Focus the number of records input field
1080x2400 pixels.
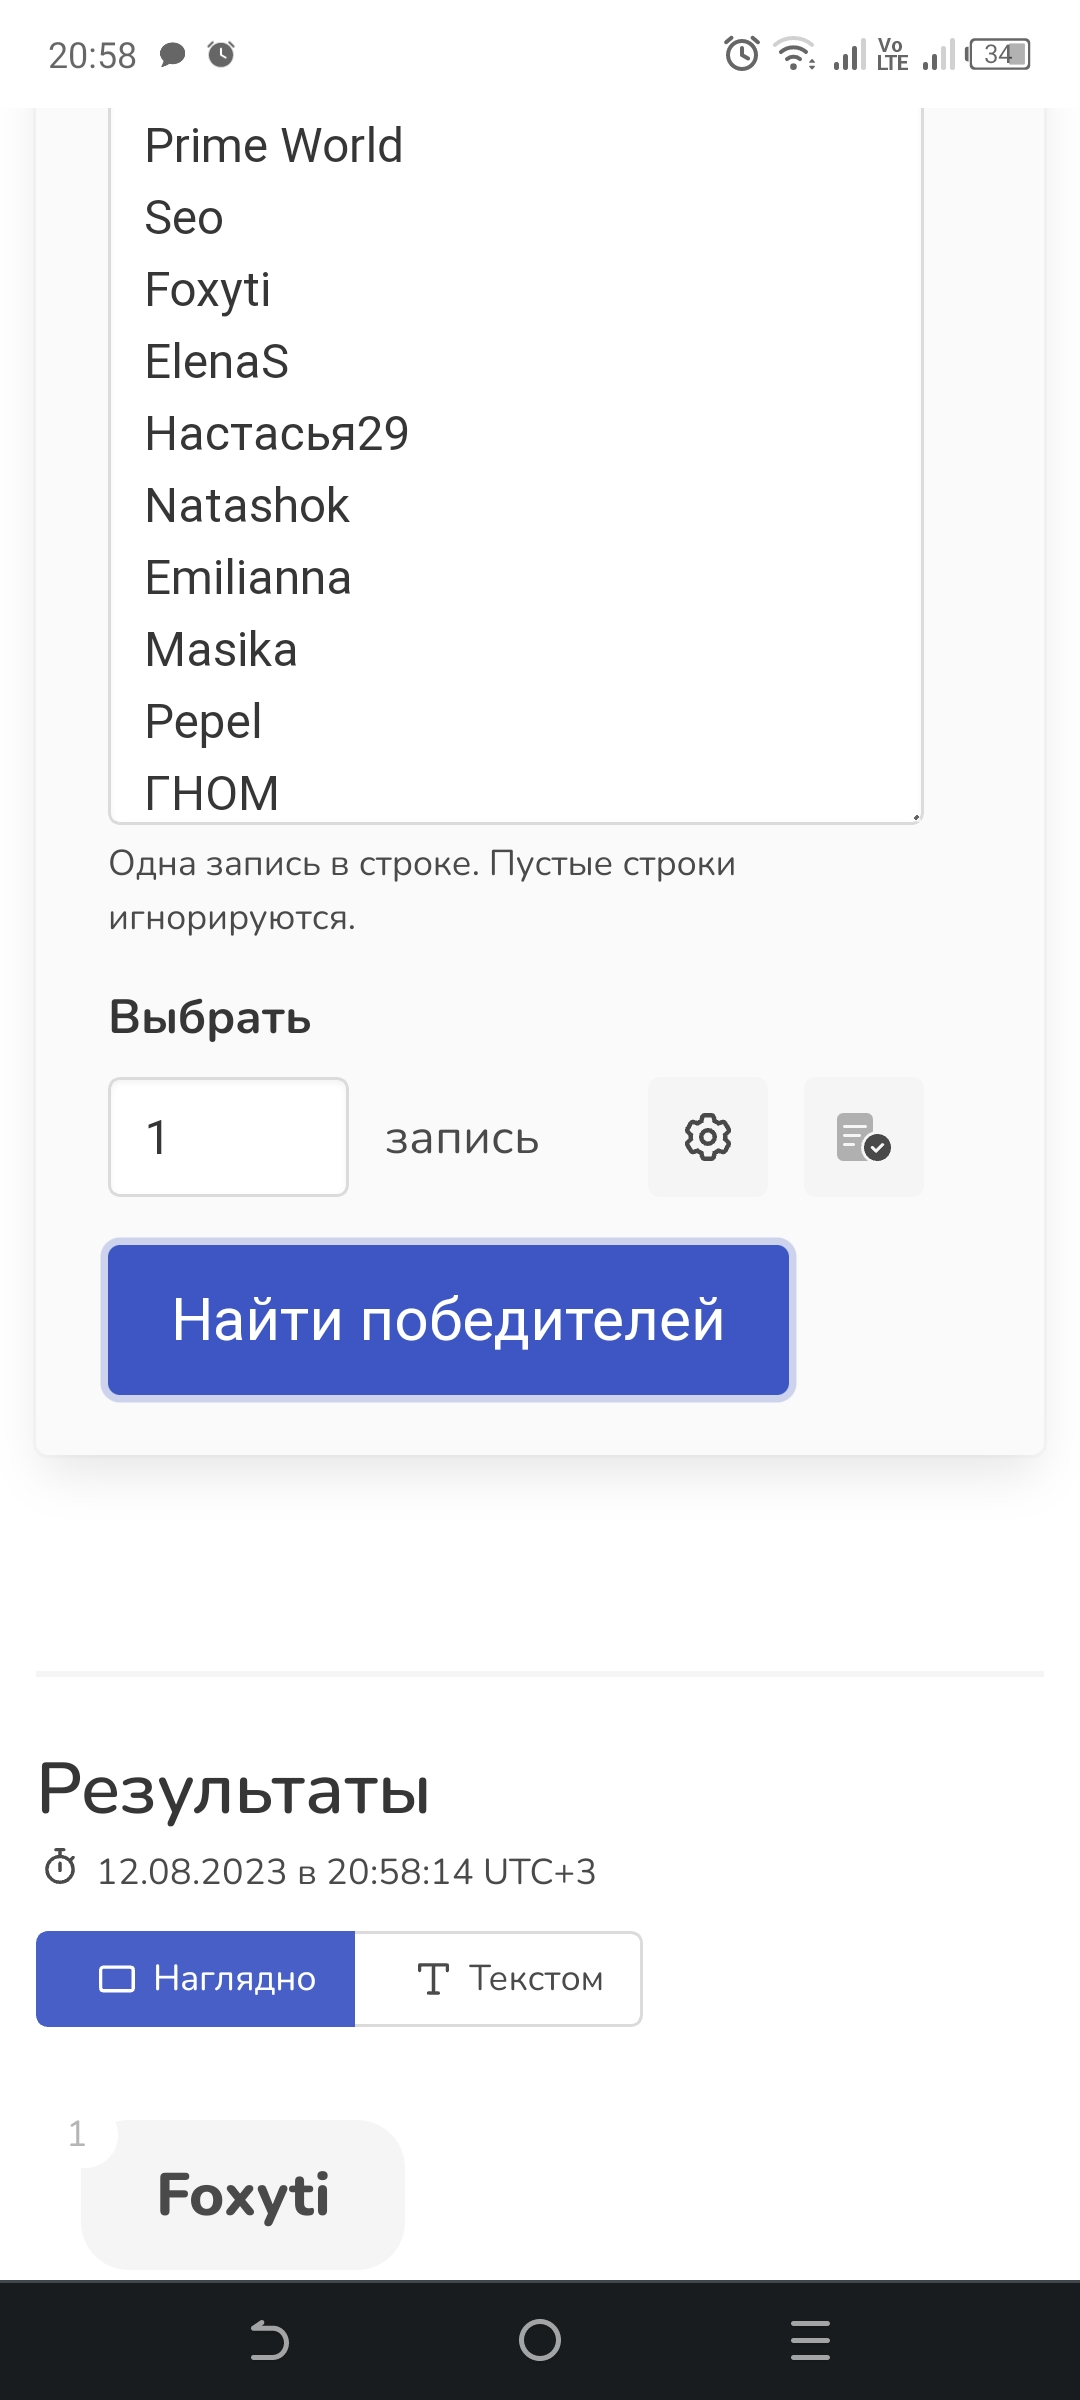tap(229, 1137)
